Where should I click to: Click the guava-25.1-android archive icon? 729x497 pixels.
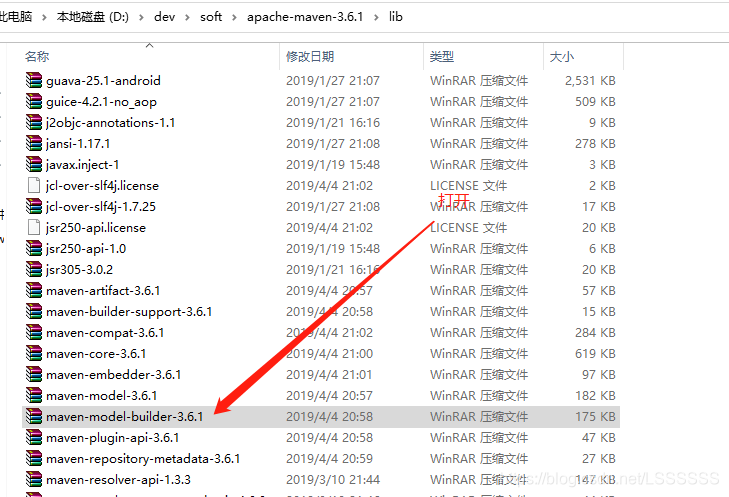[x=34, y=80]
